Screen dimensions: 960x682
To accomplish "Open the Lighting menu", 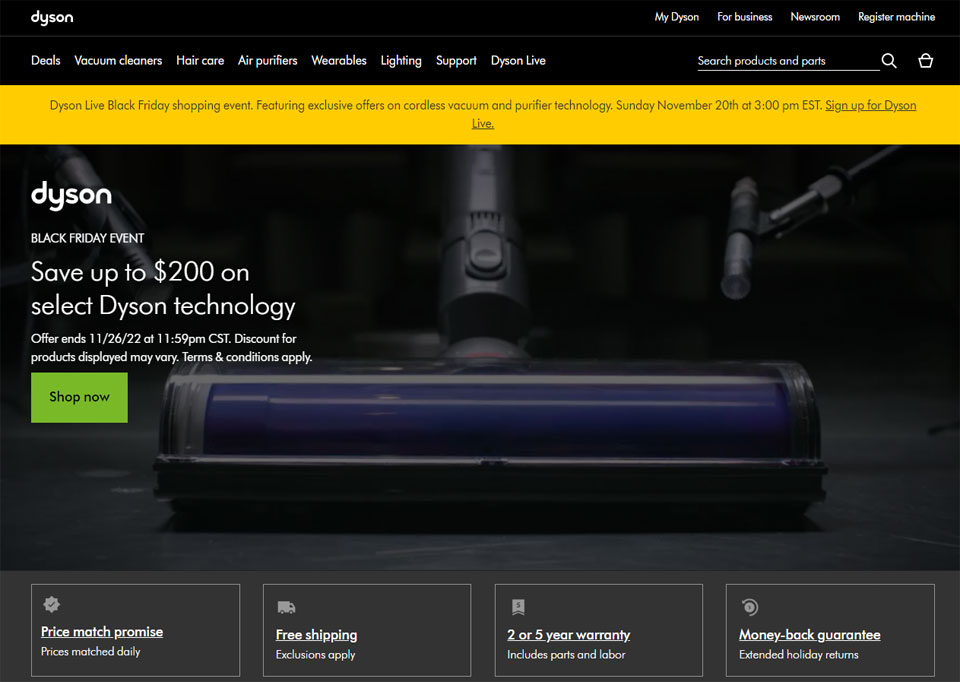I will click(401, 61).
